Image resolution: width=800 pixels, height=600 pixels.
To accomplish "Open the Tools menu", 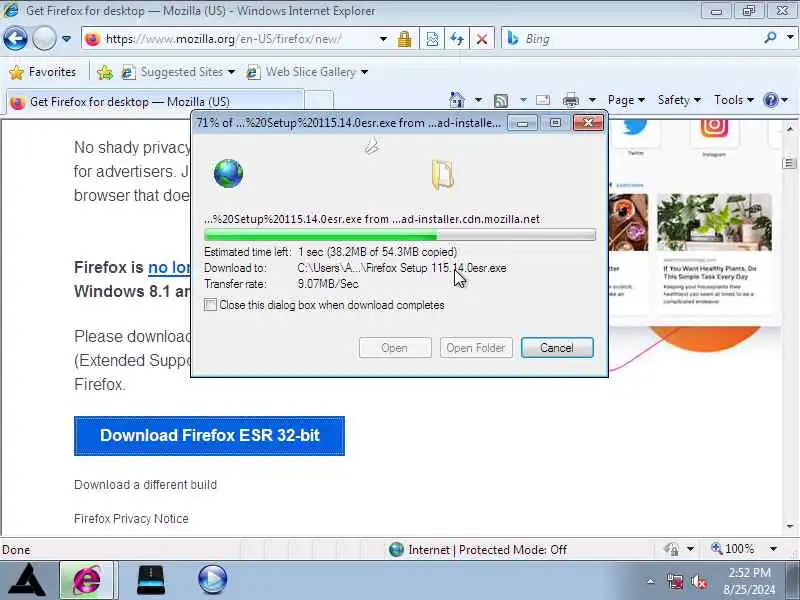I will 734,100.
